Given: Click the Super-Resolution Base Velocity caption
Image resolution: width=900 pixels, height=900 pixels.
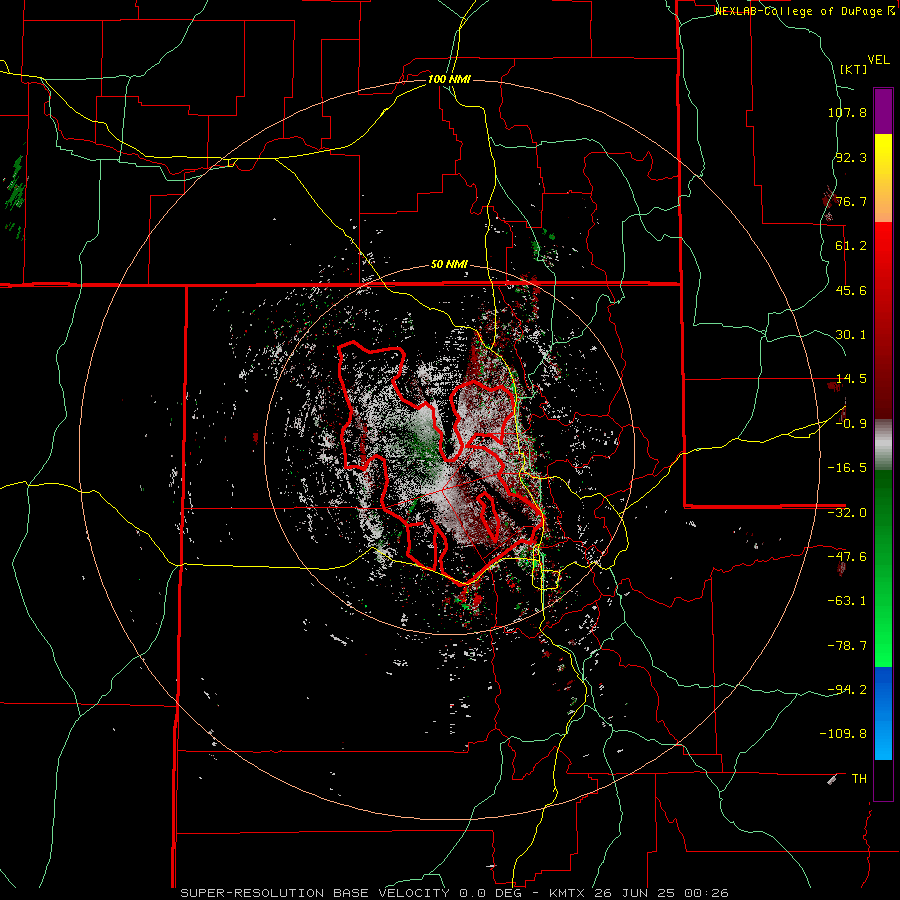Looking at the screenshot, I should point(454,893).
